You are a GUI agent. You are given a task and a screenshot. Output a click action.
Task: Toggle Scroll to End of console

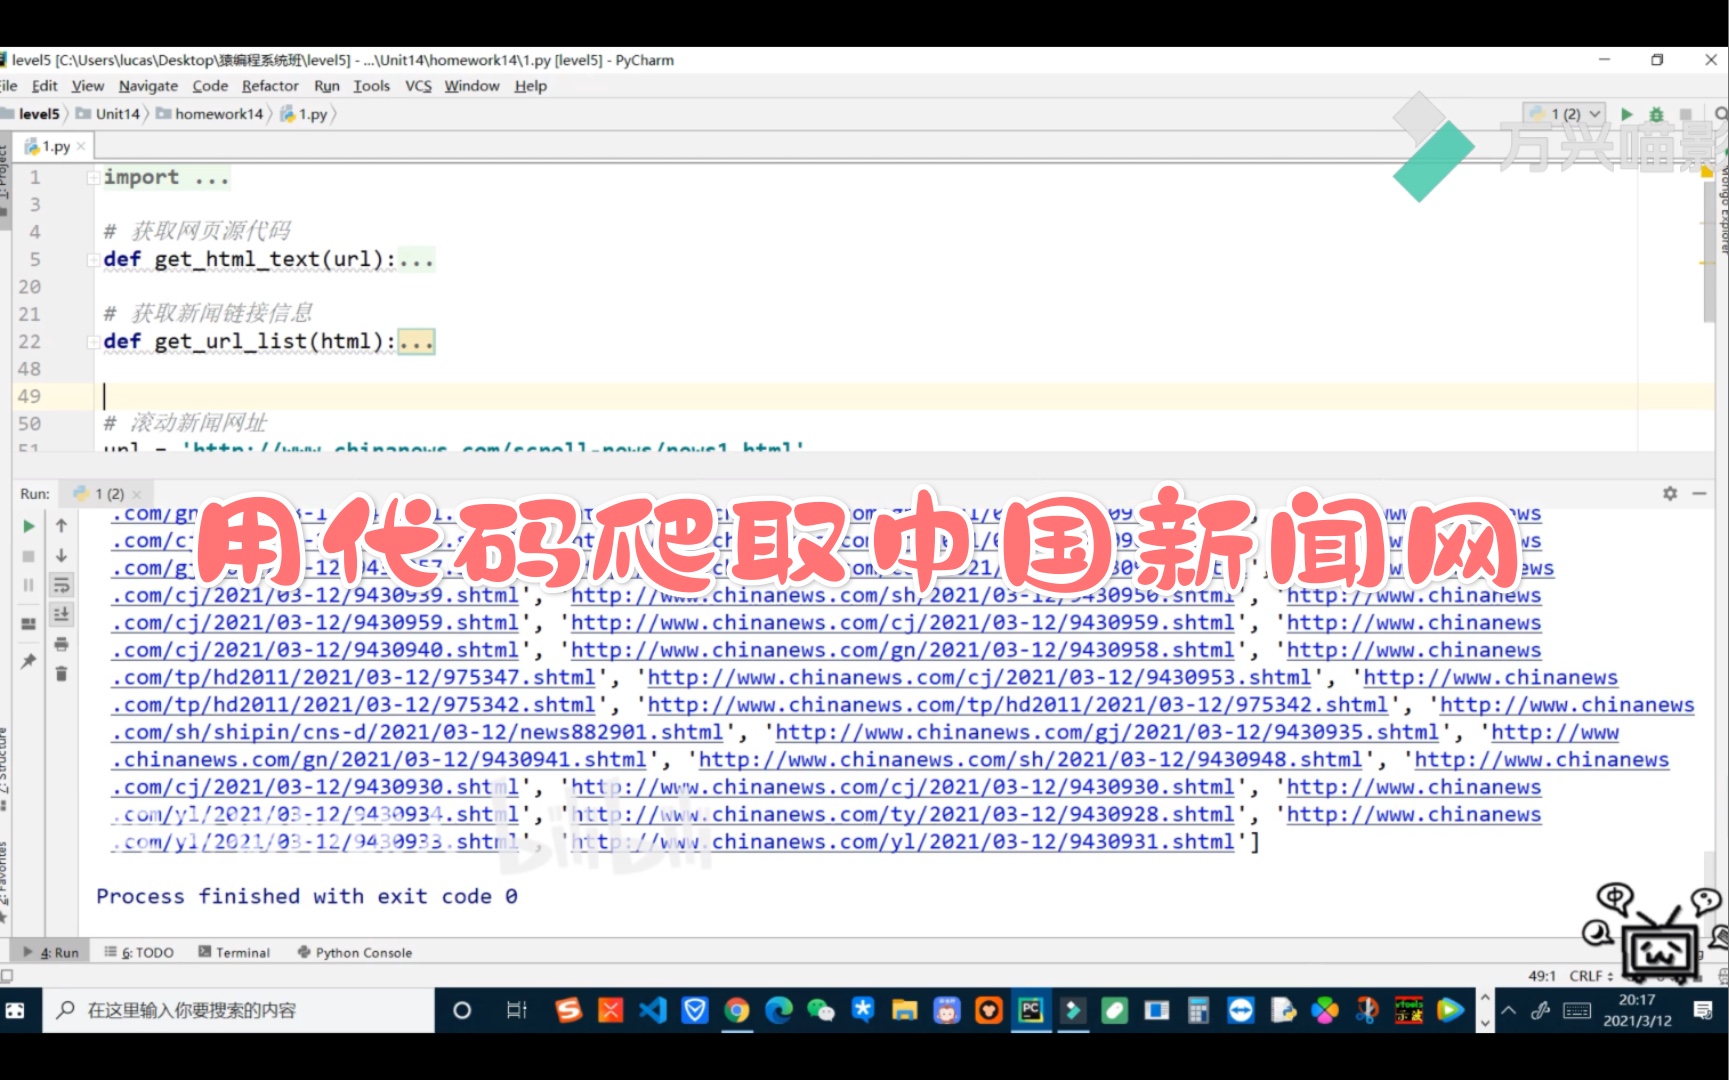(61, 614)
